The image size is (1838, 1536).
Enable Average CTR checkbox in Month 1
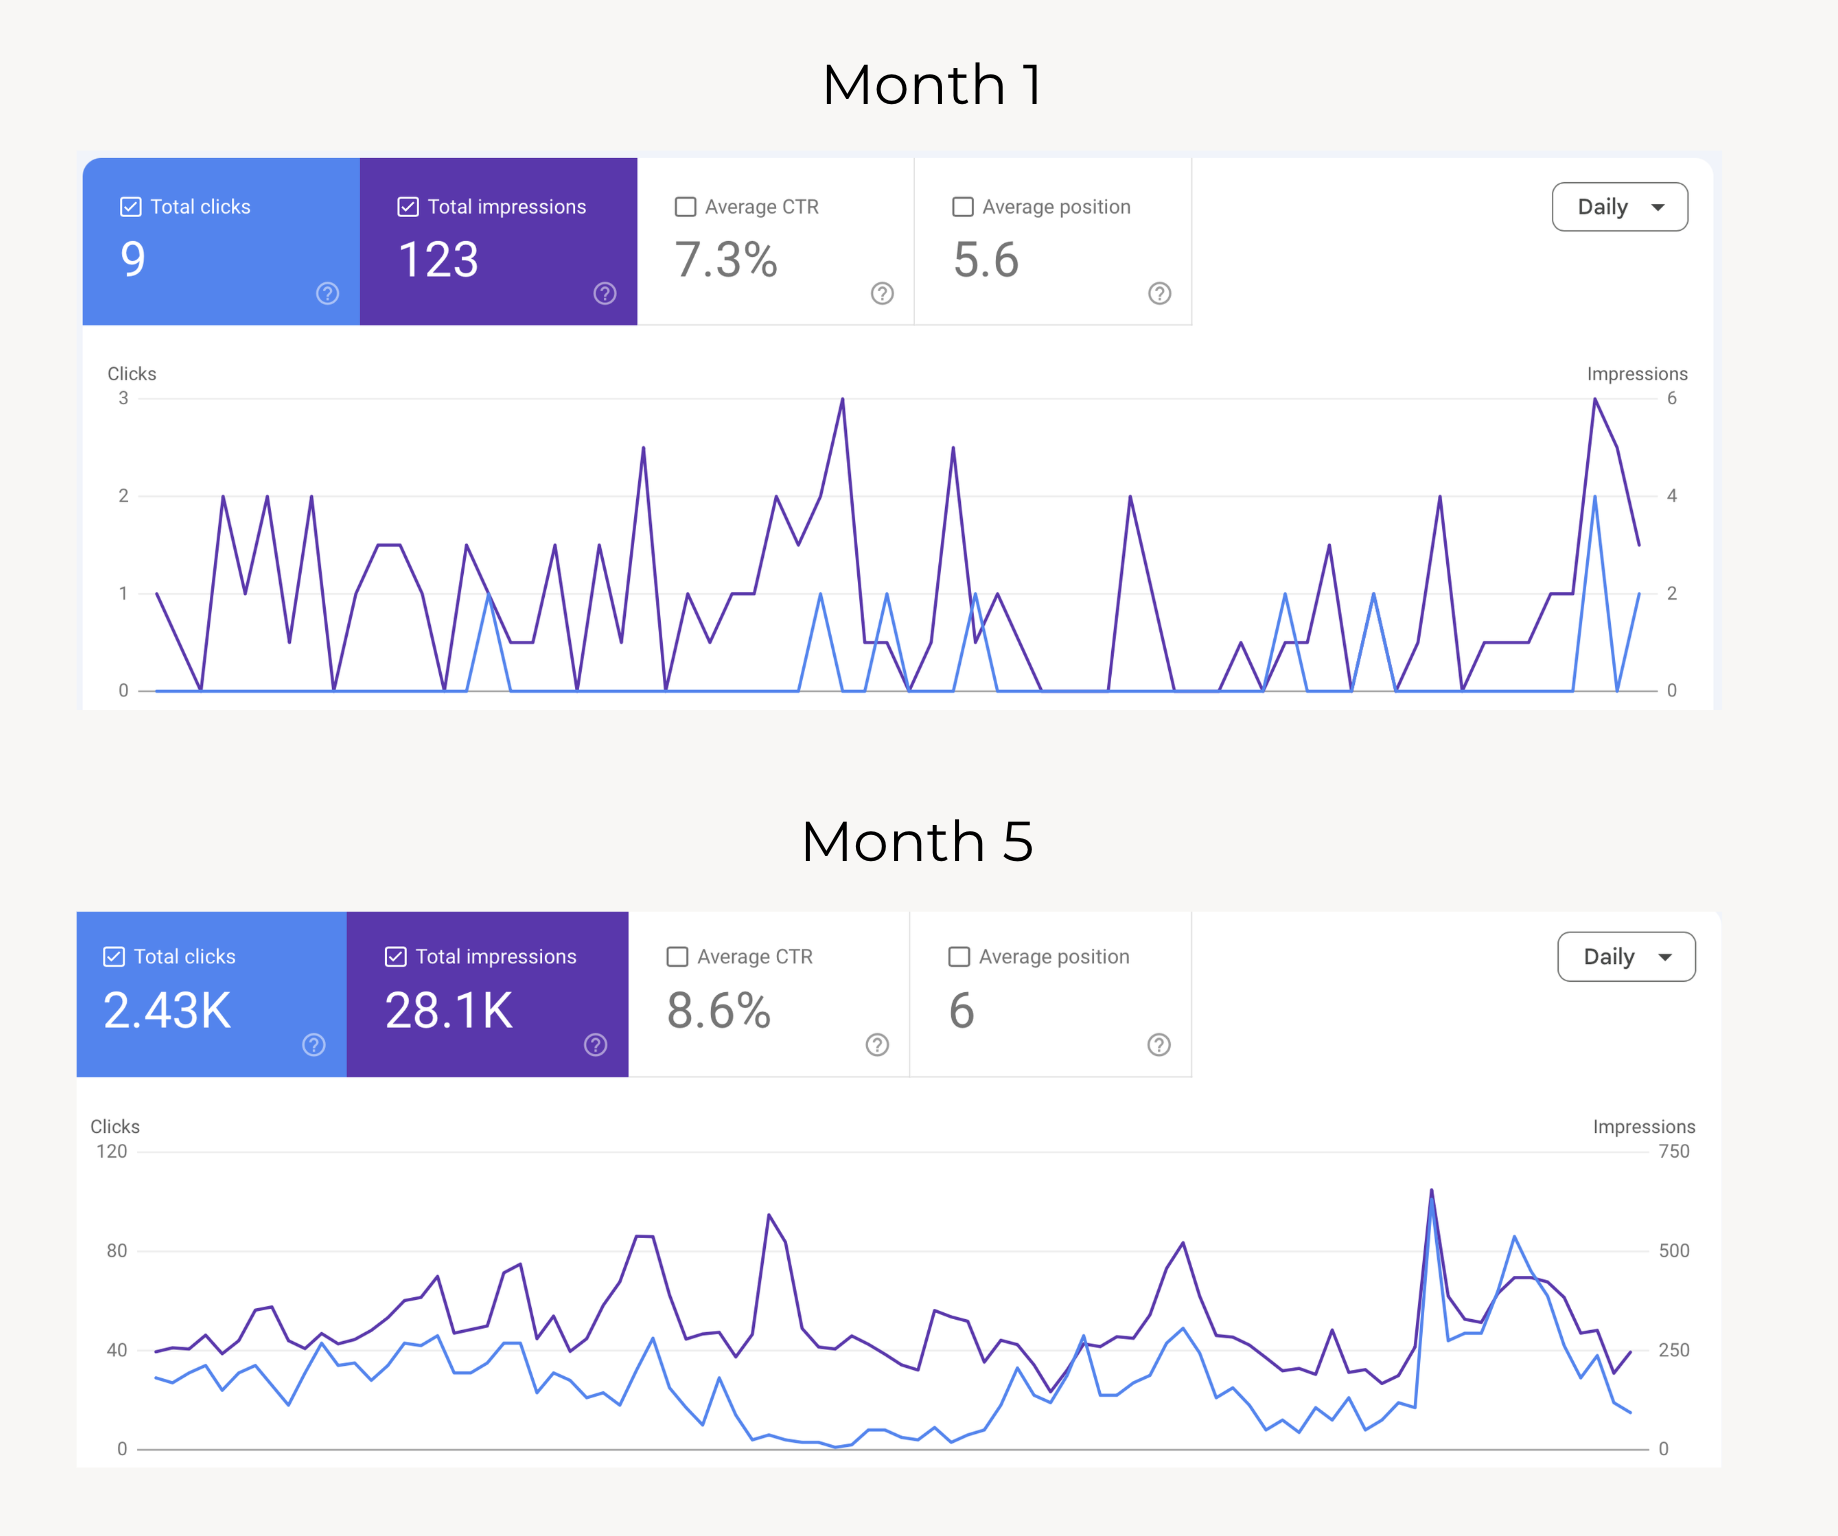pos(685,207)
